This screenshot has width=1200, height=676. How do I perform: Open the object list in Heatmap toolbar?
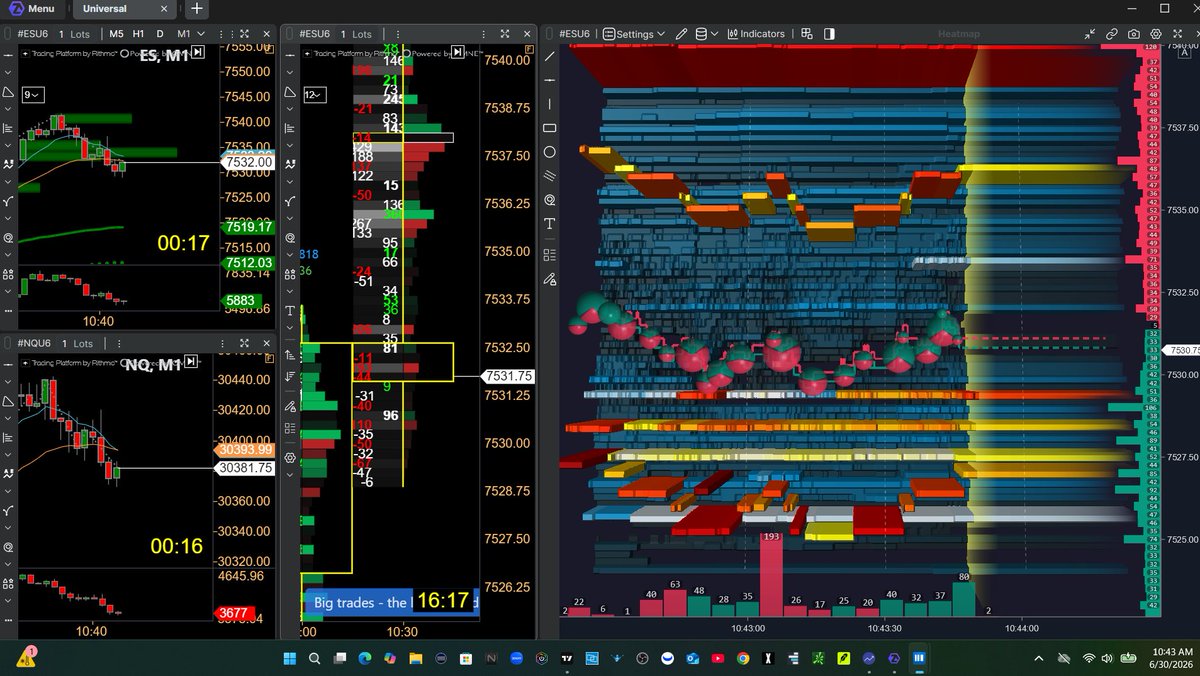549,254
